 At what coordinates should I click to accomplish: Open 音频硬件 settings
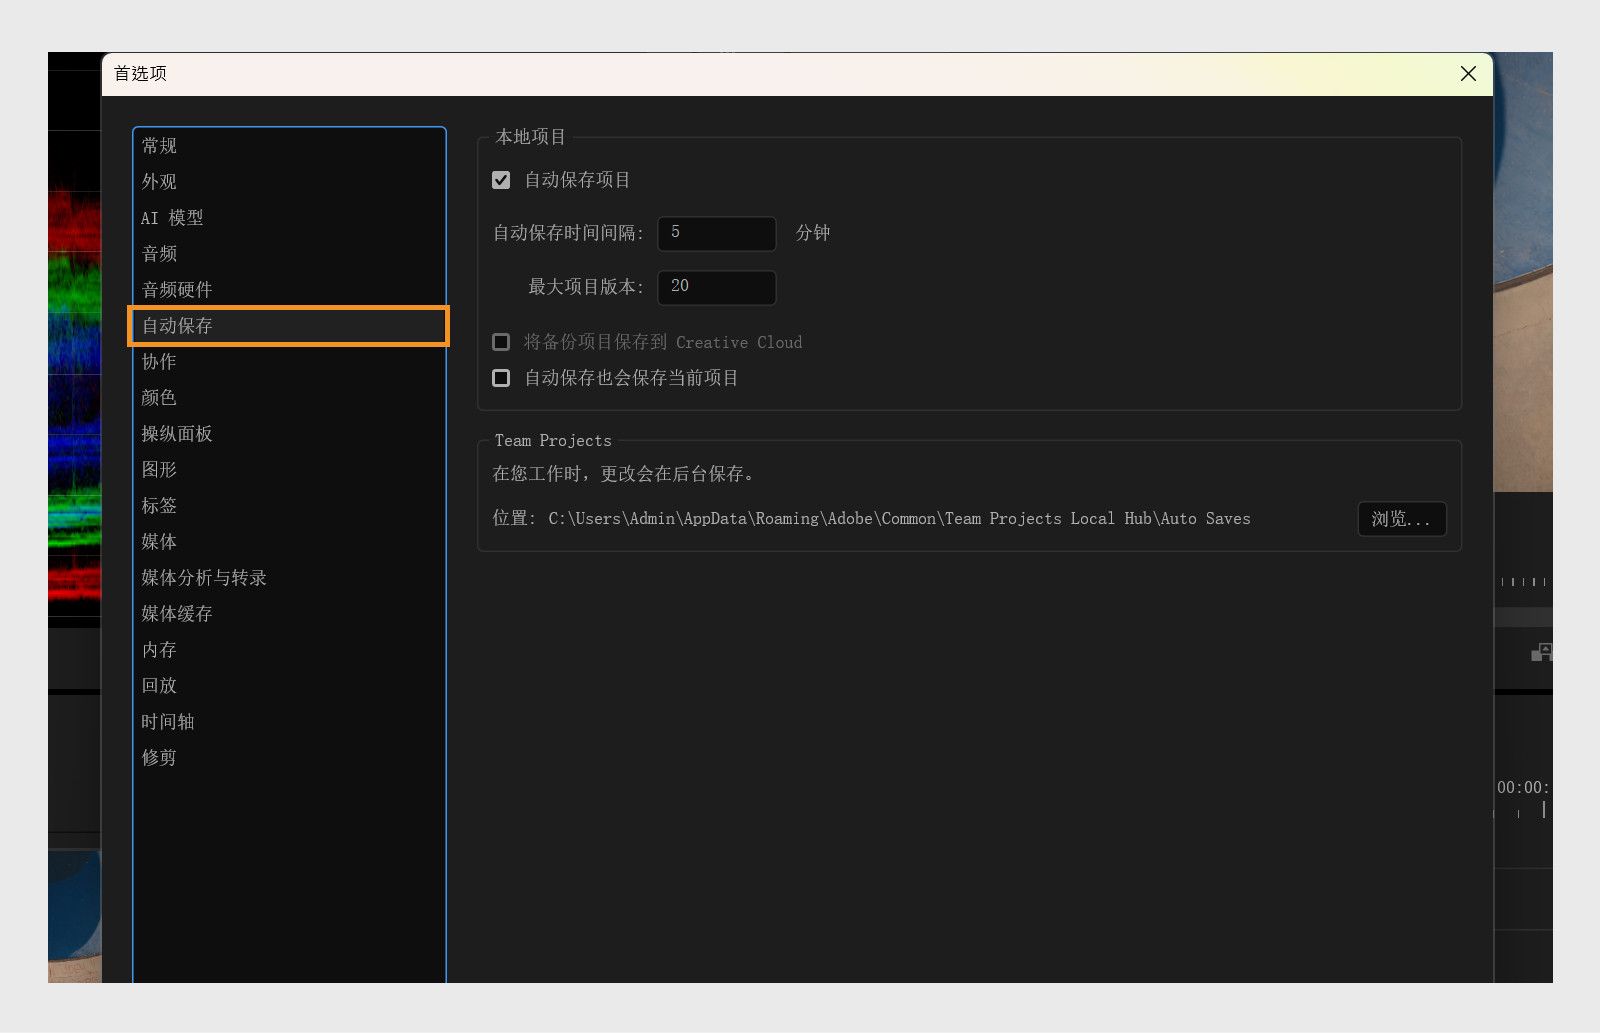(289, 290)
